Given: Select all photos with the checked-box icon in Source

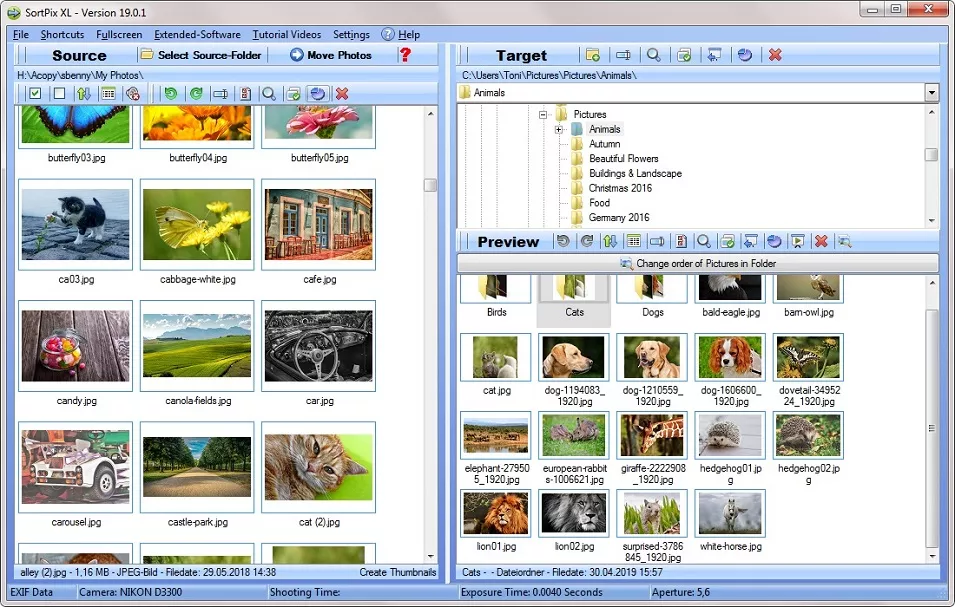Looking at the screenshot, I should (x=35, y=93).
